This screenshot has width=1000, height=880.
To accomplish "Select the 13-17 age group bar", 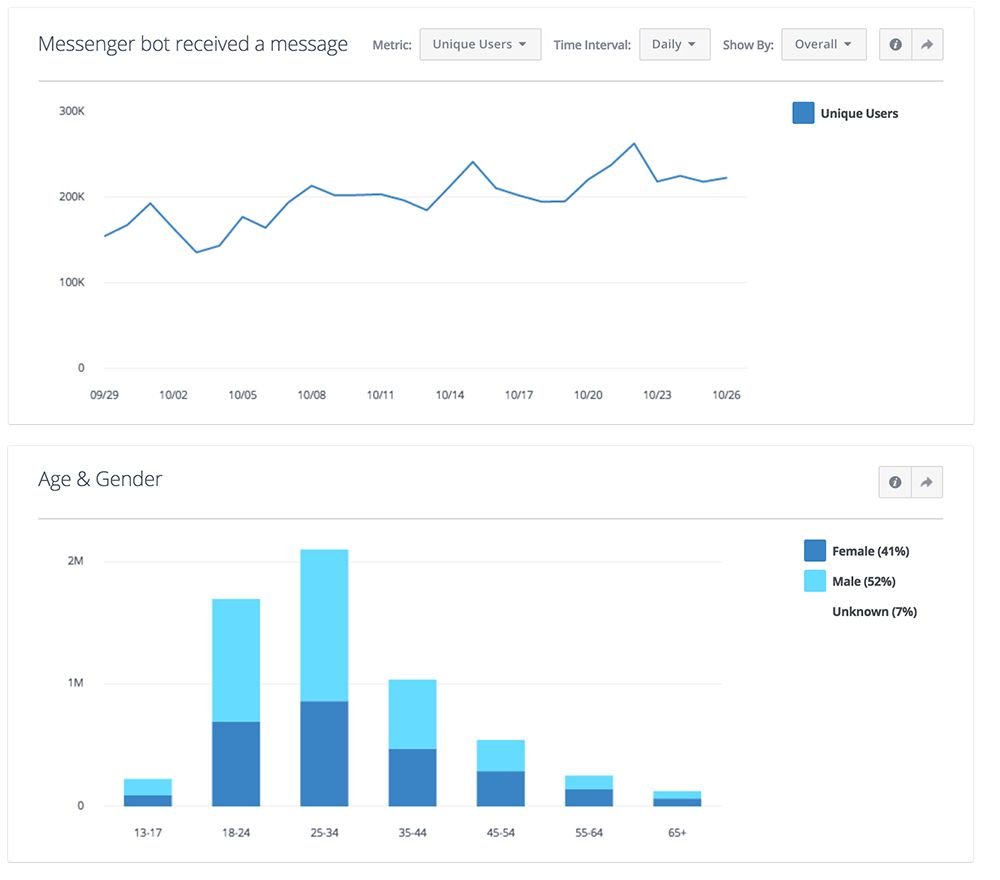I will coord(148,793).
